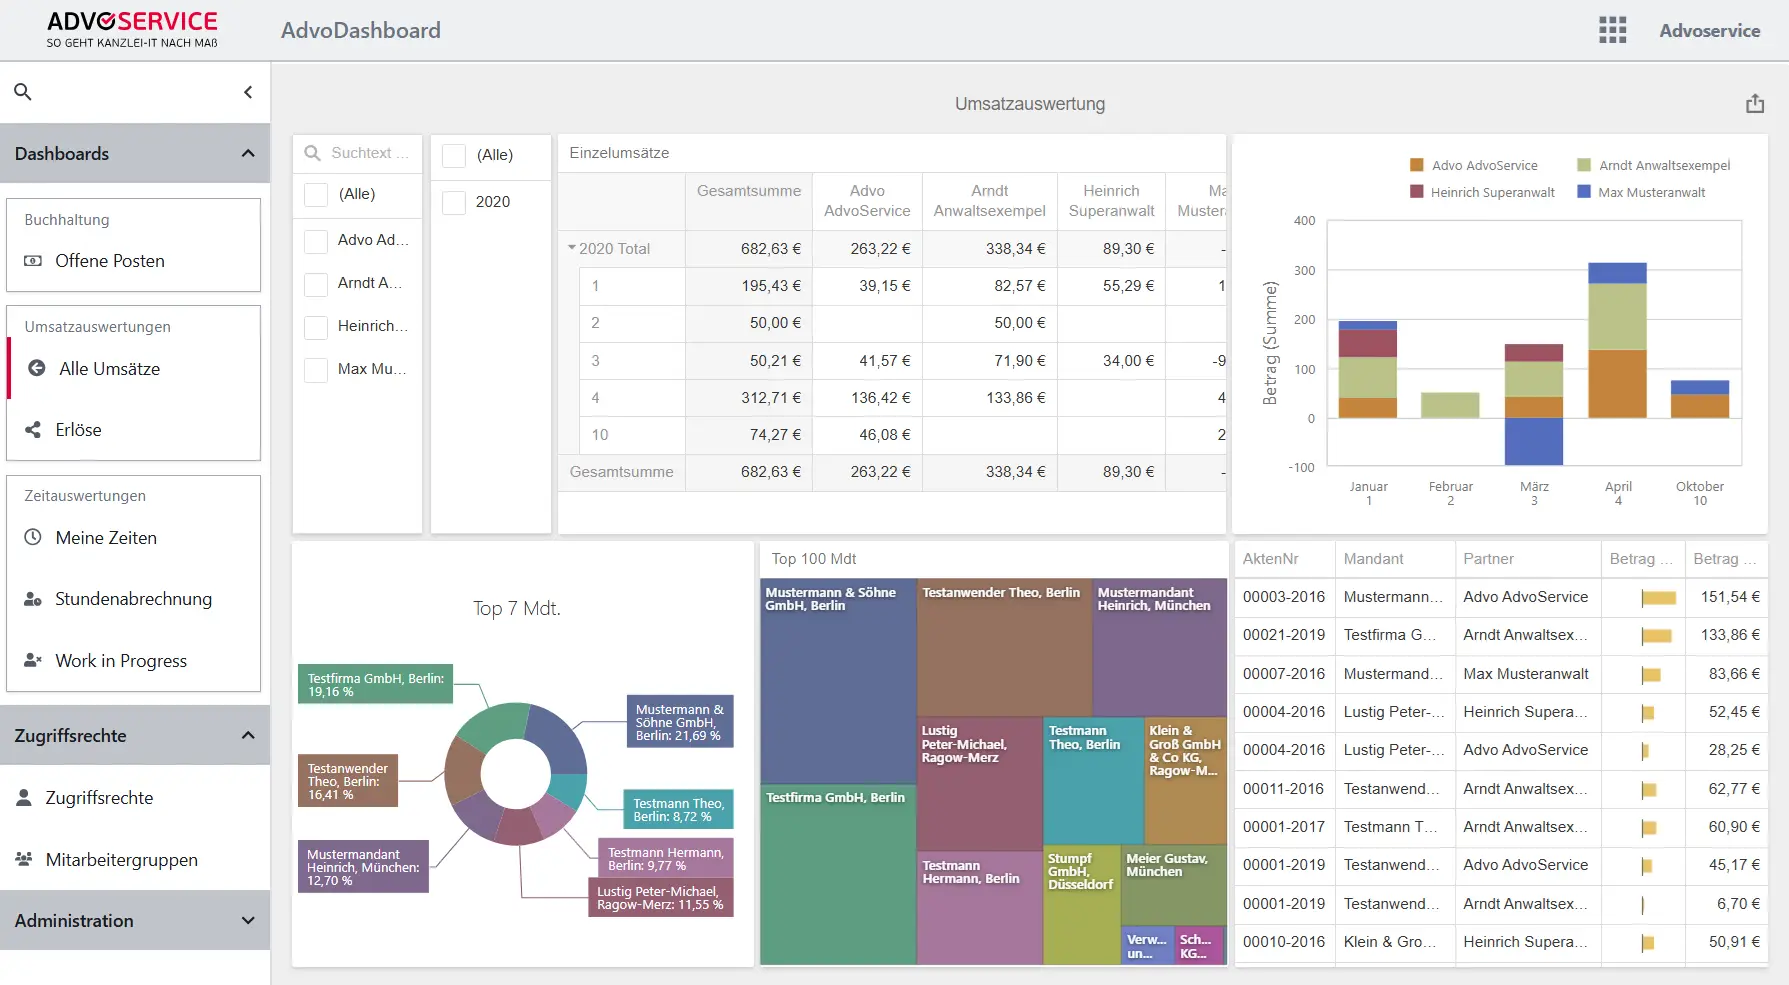This screenshot has width=1789, height=985.
Task: Click the apps grid icon in the header
Action: (x=1612, y=30)
